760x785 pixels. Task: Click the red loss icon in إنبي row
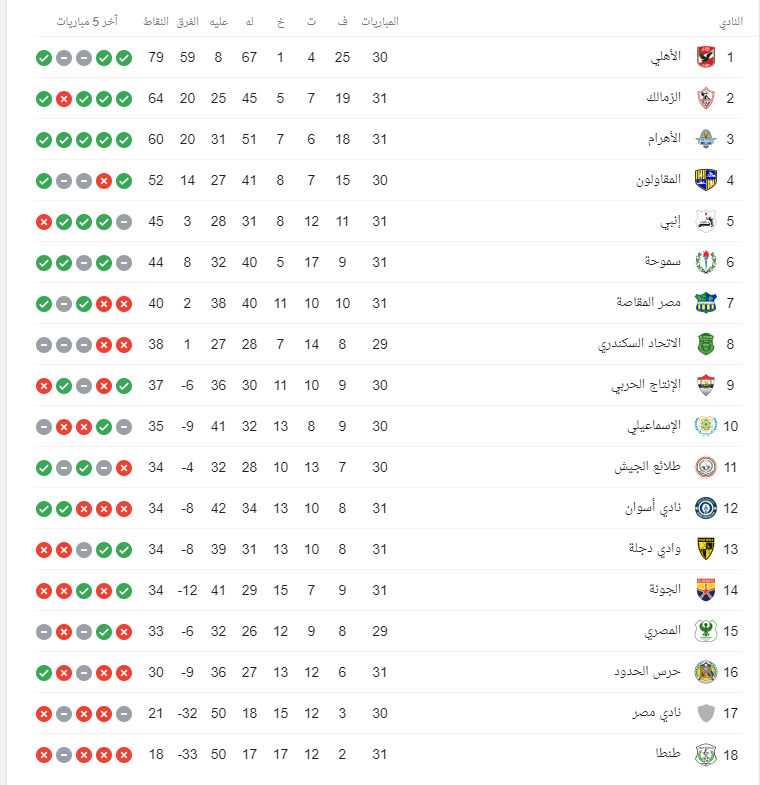pos(43,222)
